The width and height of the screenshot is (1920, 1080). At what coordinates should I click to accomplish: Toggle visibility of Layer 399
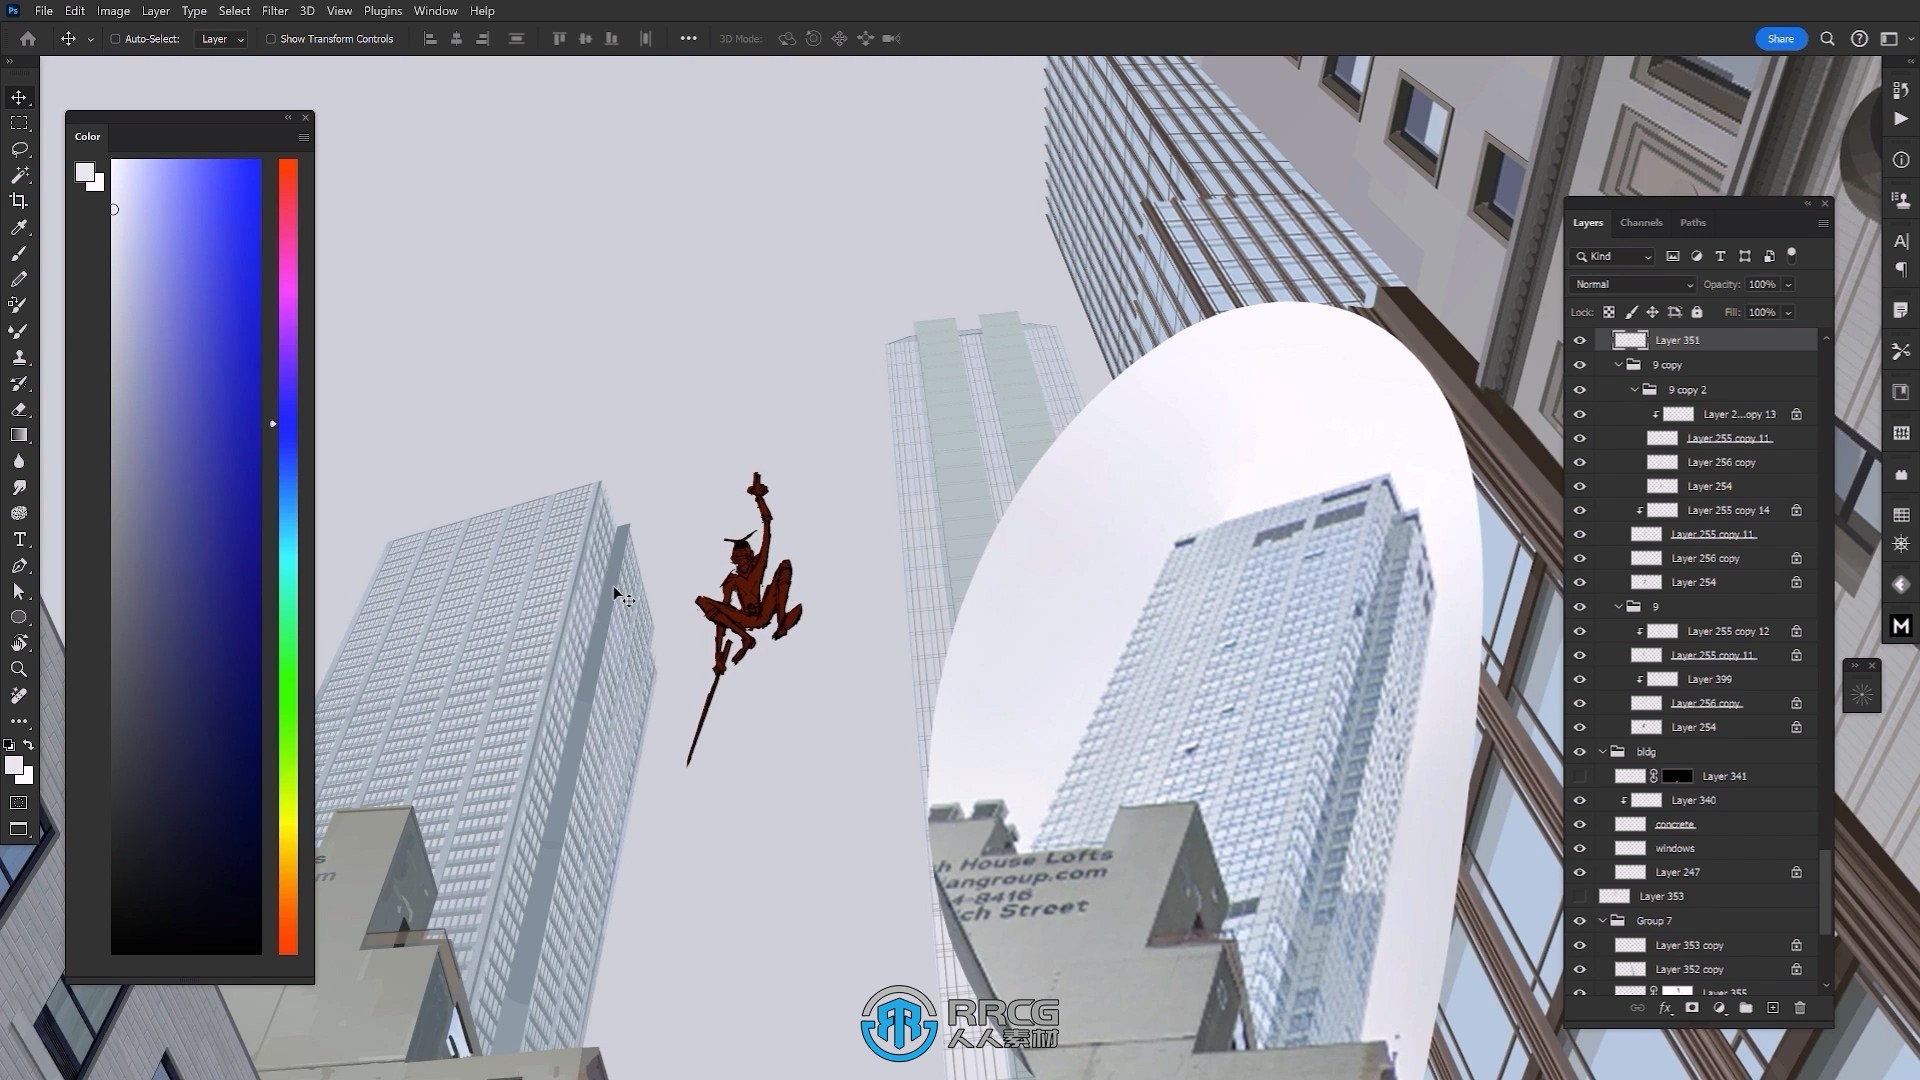click(1580, 680)
